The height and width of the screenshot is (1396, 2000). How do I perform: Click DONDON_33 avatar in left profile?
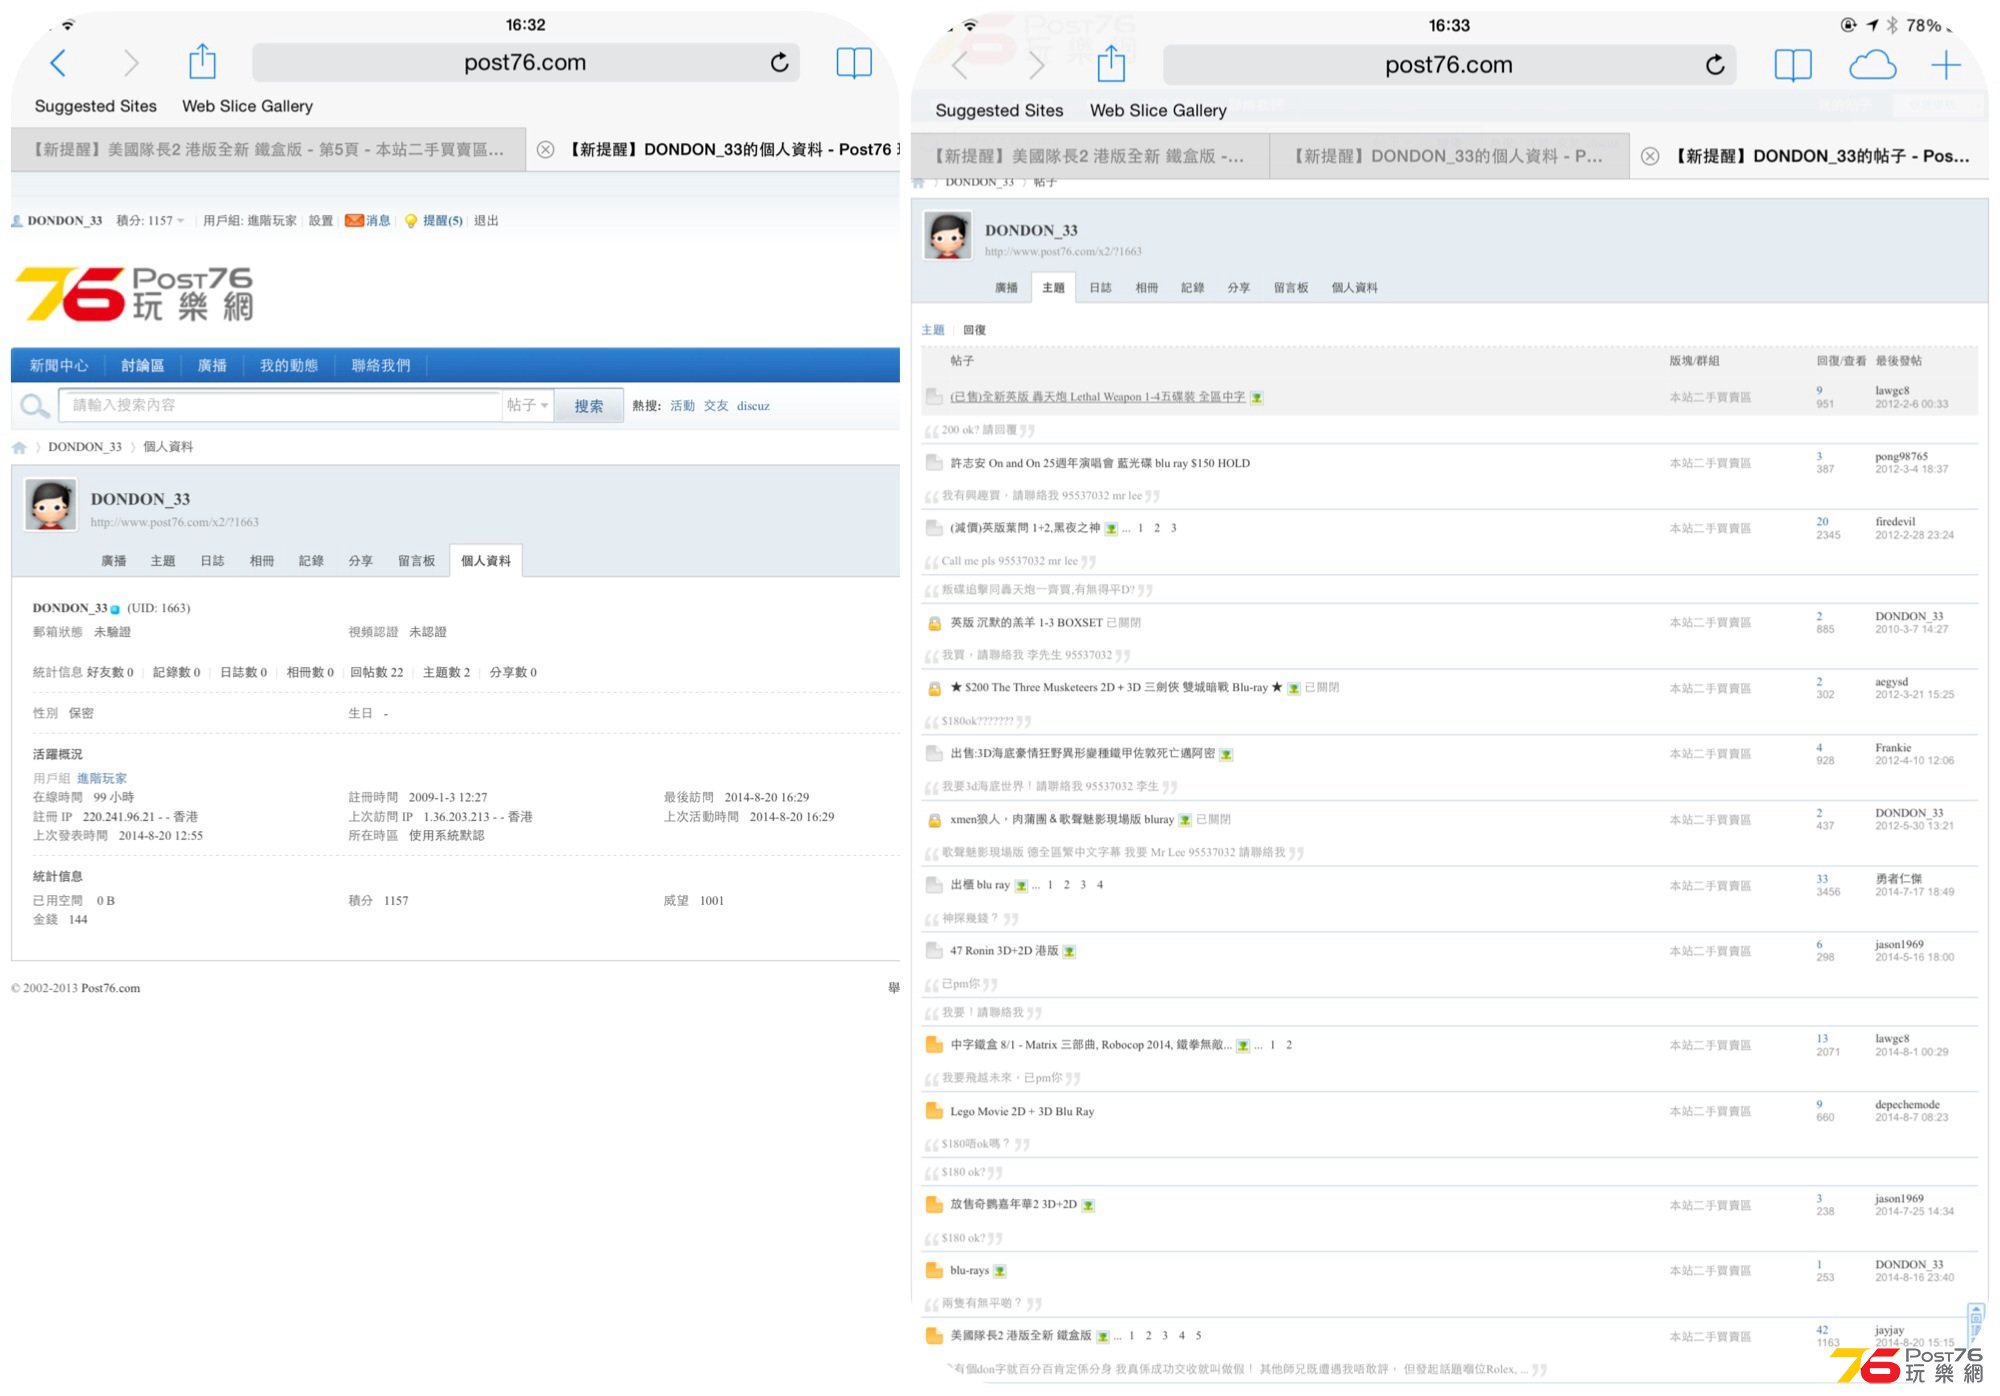coord(50,504)
